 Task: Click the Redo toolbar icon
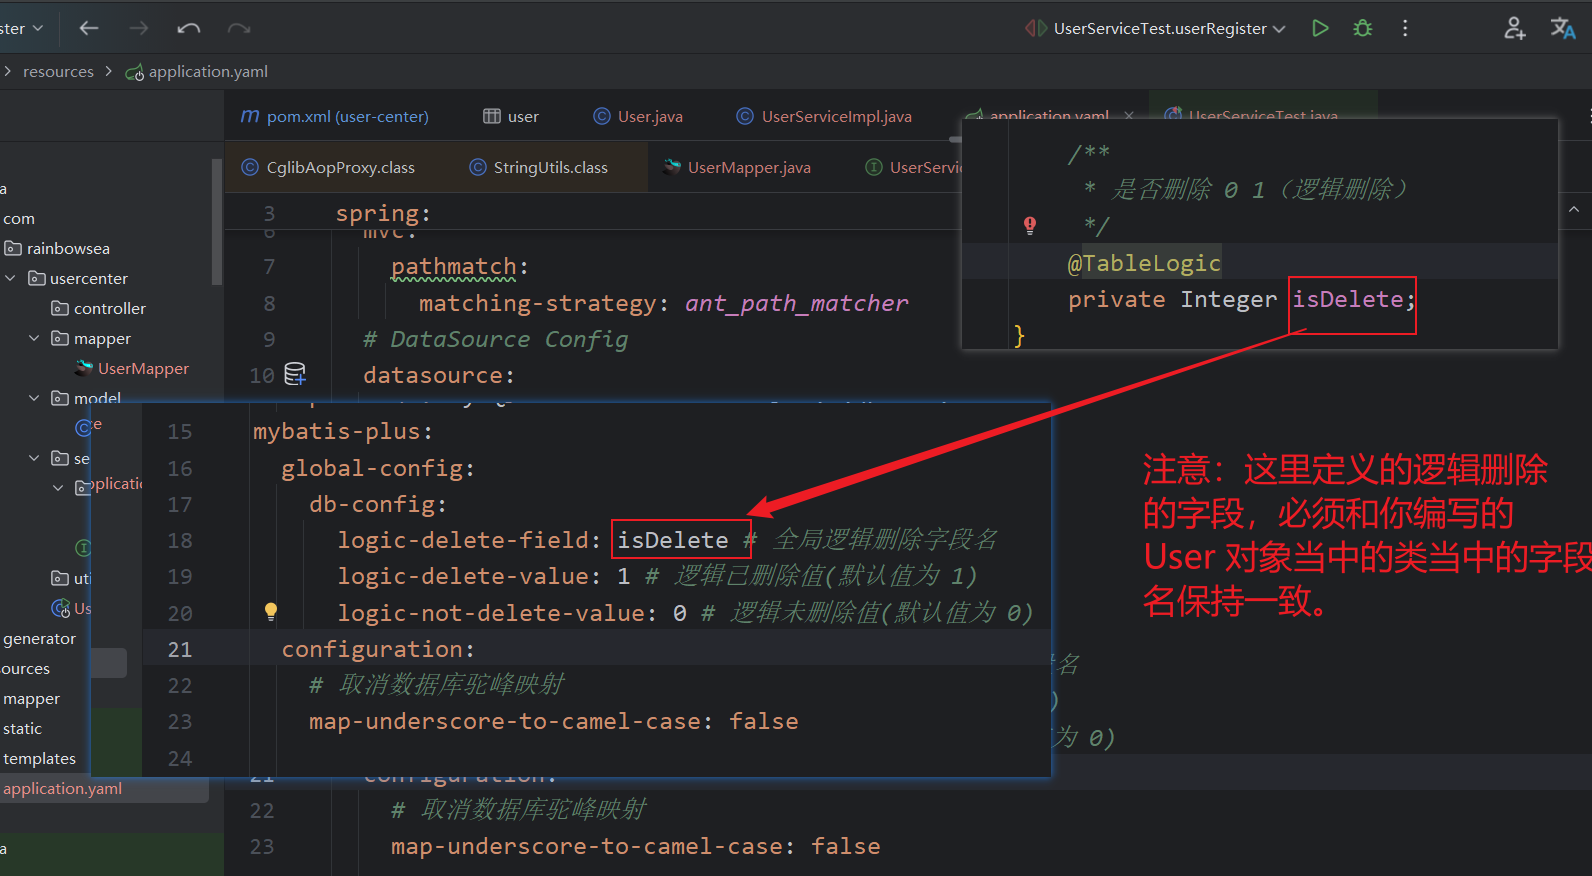(x=239, y=28)
